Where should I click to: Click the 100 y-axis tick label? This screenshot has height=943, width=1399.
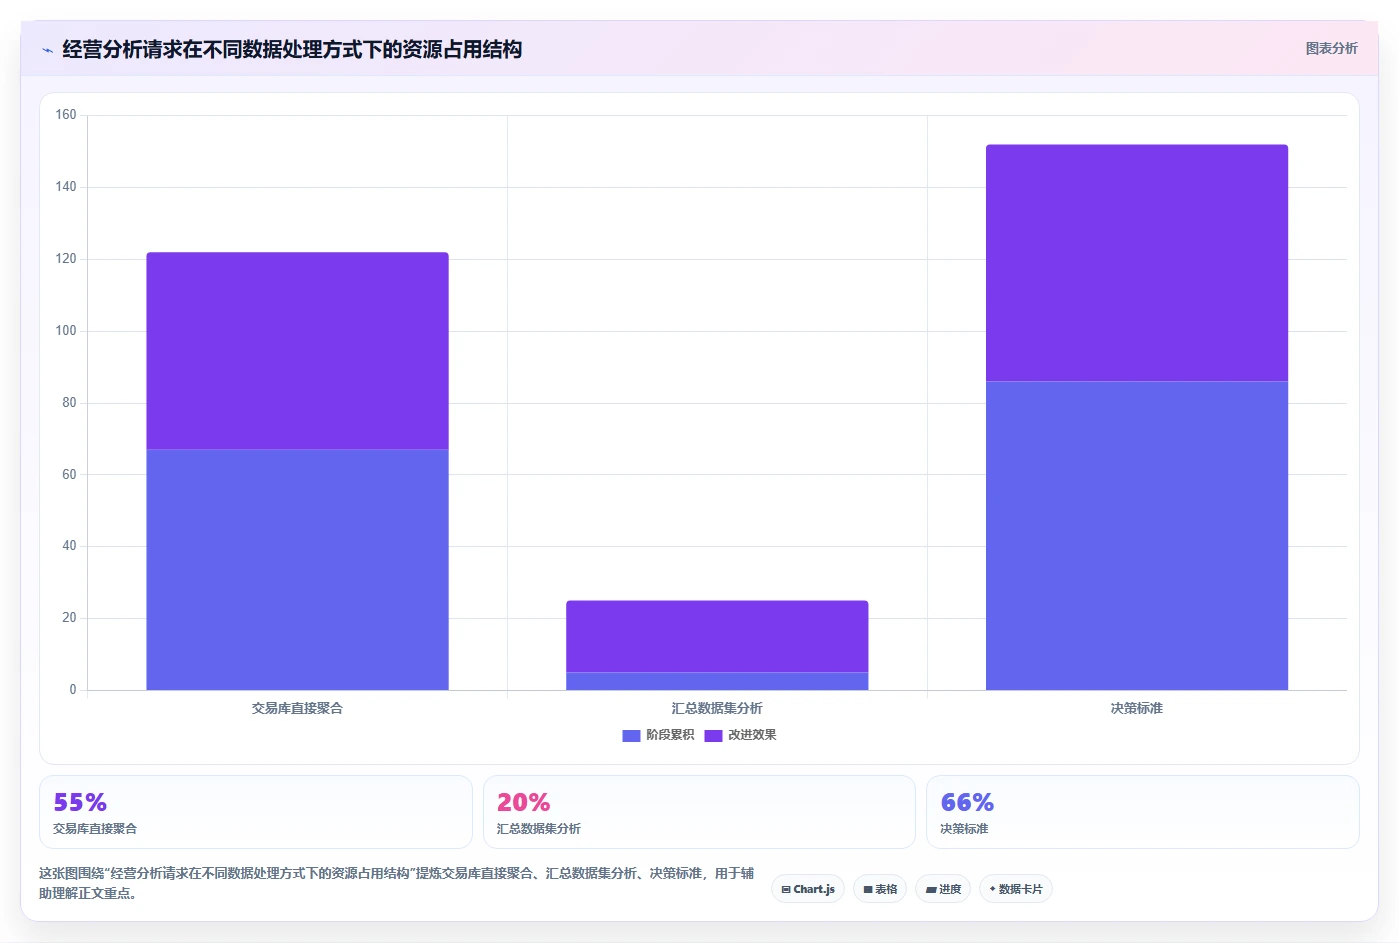pos(66,331)
